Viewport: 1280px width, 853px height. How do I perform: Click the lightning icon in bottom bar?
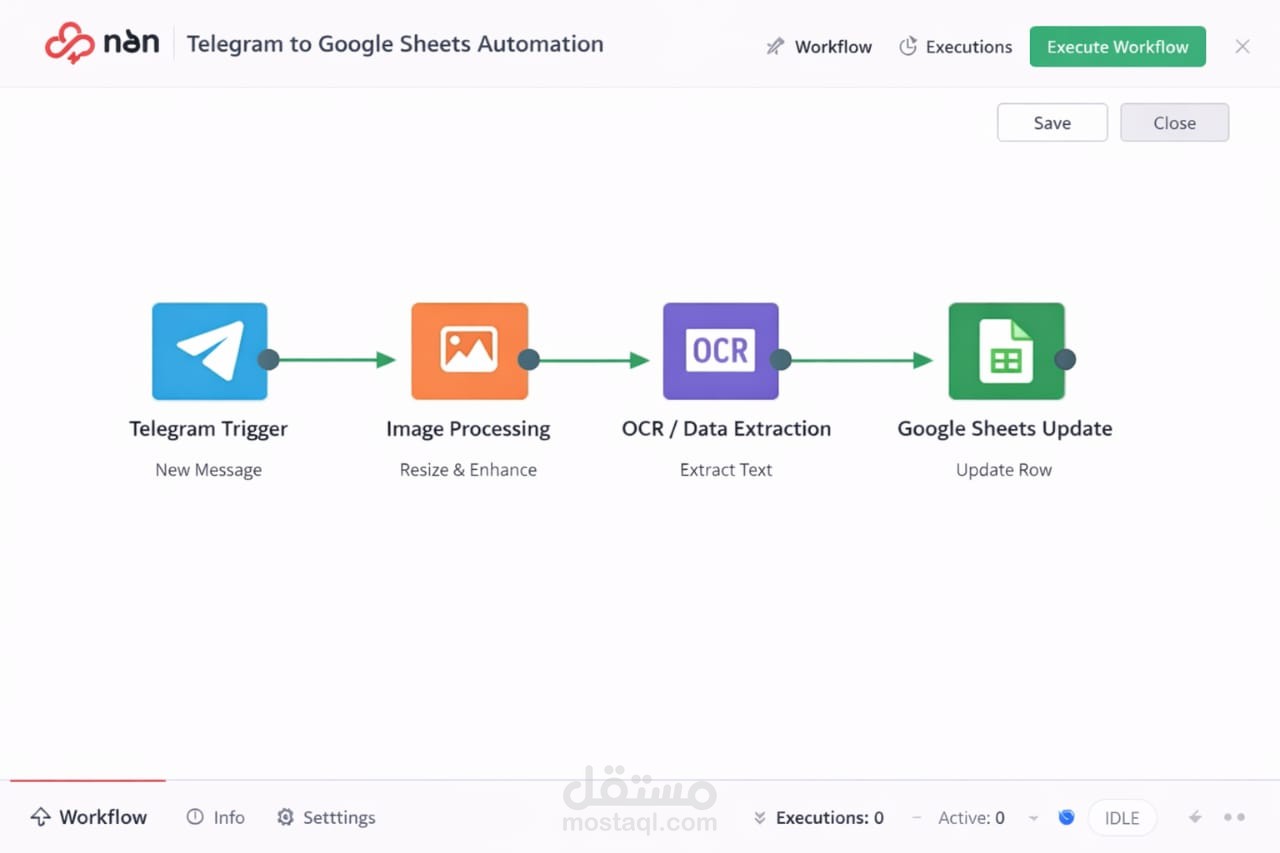click(1195, 817)
